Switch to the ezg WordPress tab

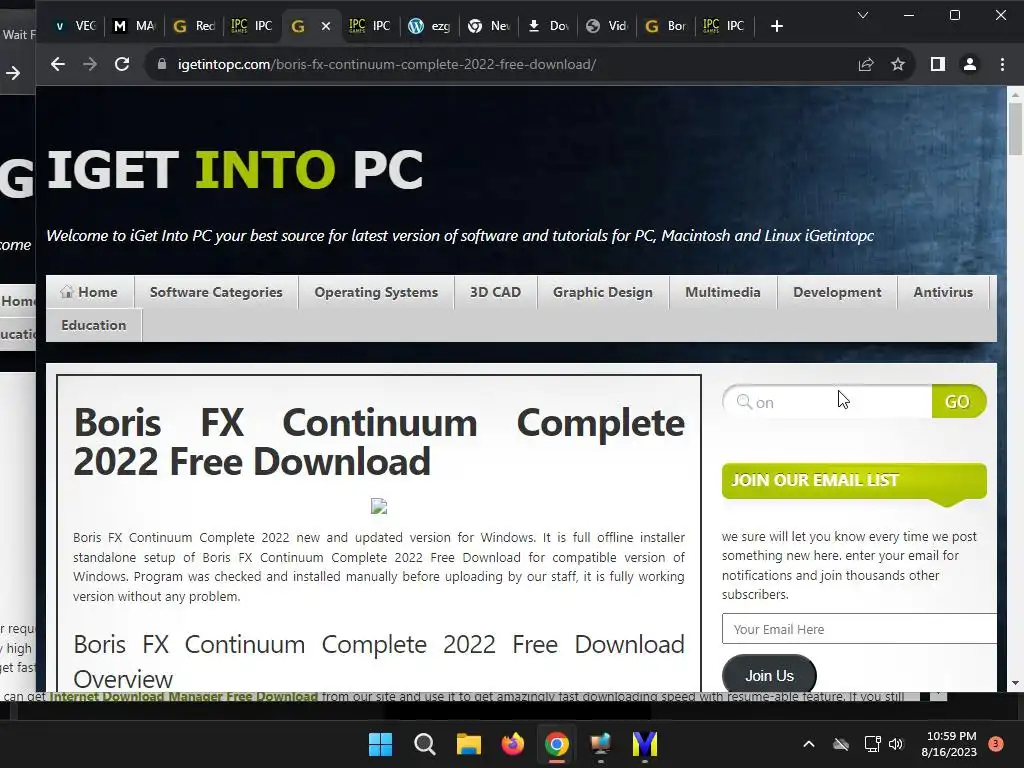click(430, 26)
